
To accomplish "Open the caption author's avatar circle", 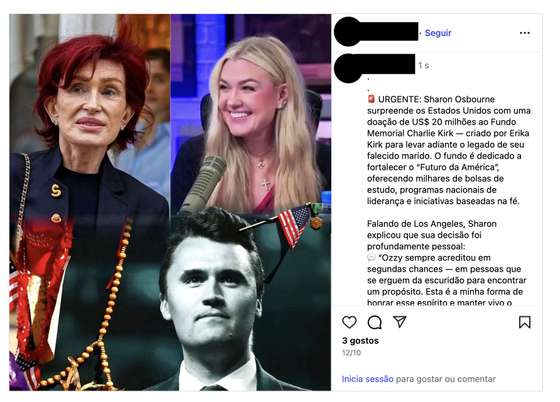I will click(x=347, y=68).
